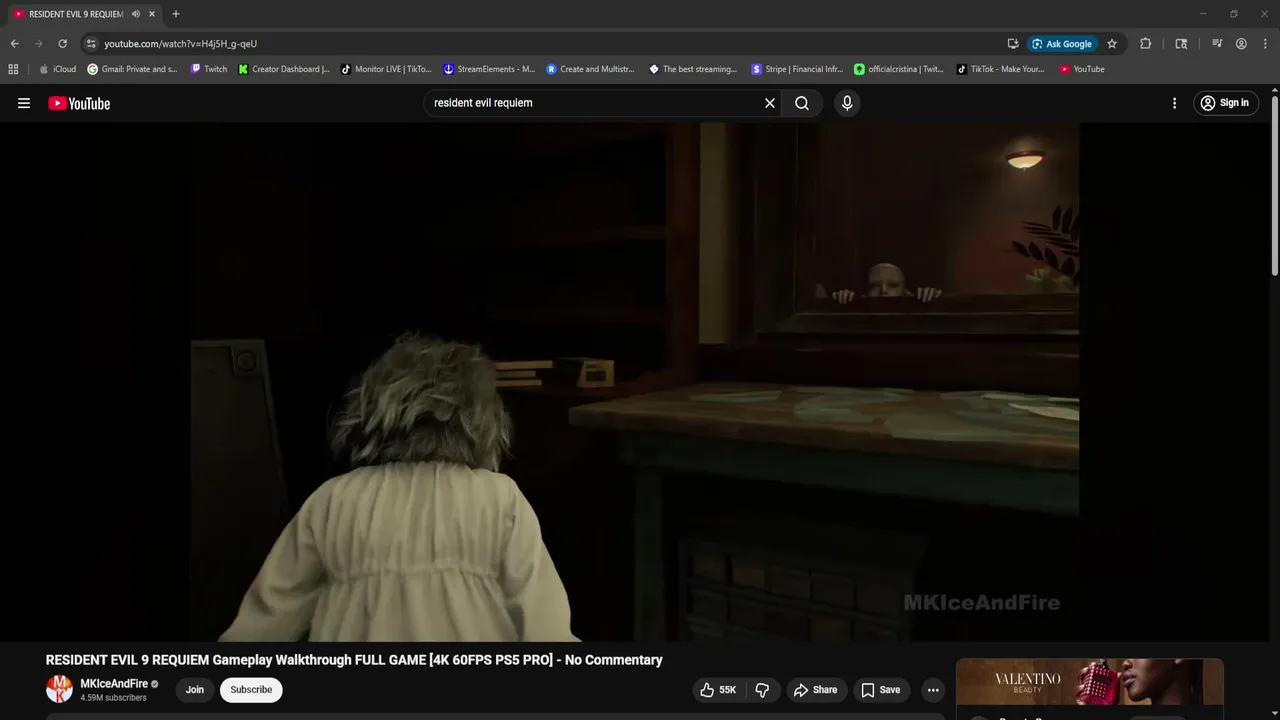Viewport: 1280px width, 720px height.
Task: Click the video title text
Action: click(354, 660)
